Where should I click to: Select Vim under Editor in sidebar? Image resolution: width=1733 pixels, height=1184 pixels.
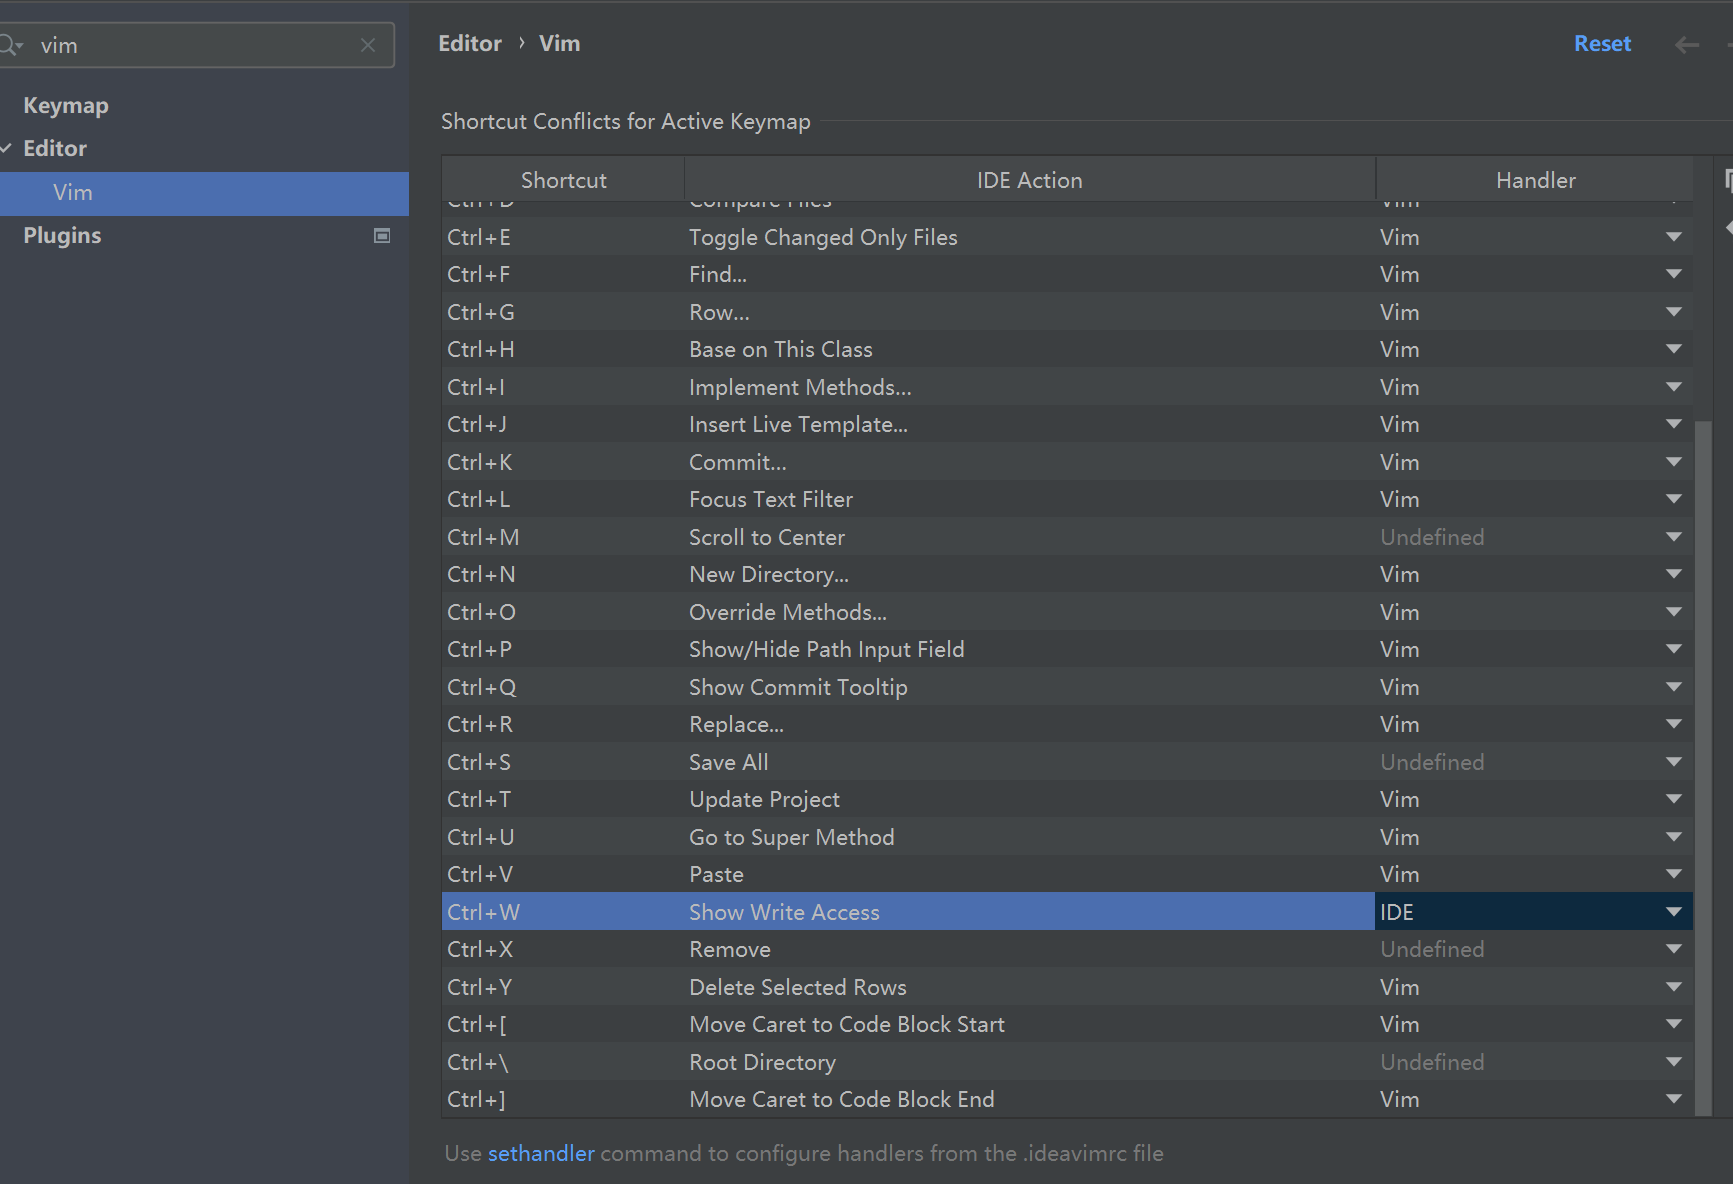73,192
